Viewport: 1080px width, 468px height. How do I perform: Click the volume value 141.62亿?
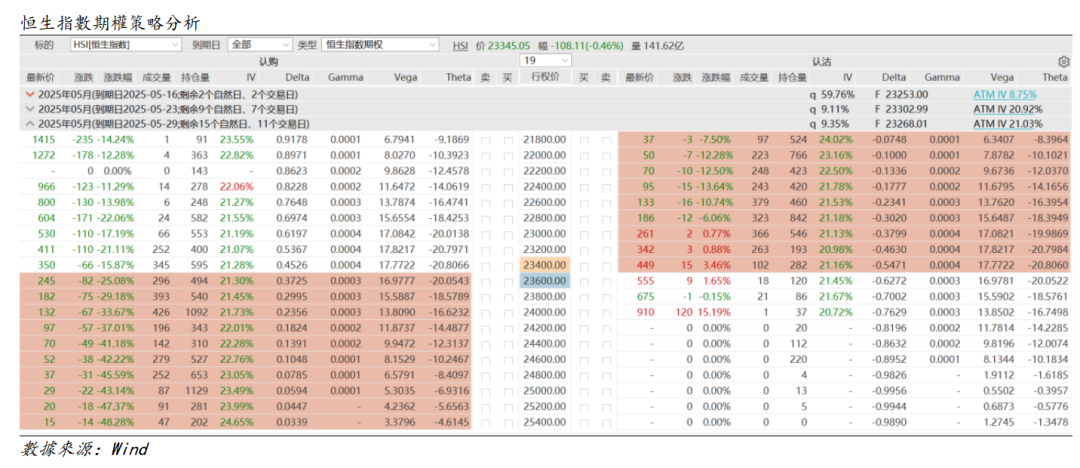click(x=663, y=45)
